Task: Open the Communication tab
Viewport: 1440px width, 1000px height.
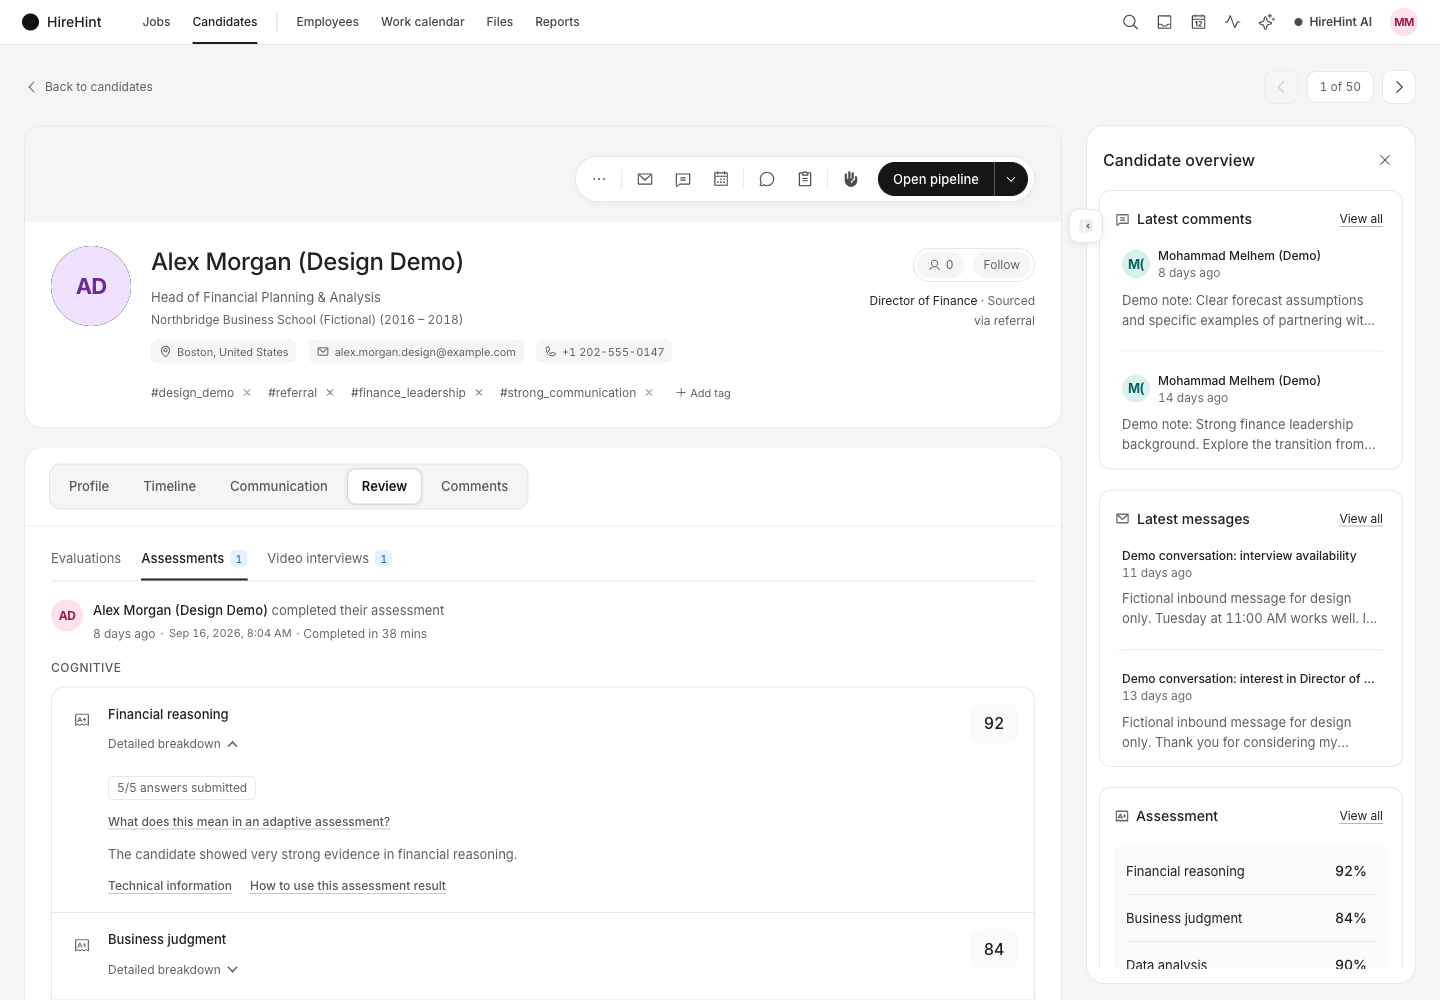Action: 279,486
